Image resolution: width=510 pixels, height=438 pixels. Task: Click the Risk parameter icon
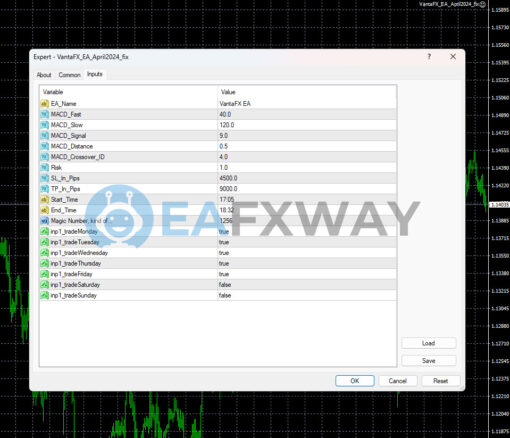pyautogui.click(x=44, y=168)
